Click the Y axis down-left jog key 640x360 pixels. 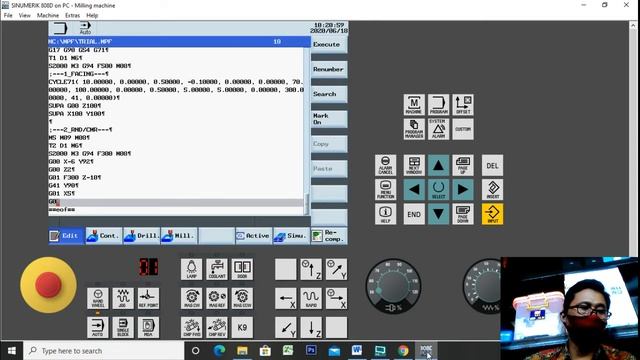(x=286, y=327)
